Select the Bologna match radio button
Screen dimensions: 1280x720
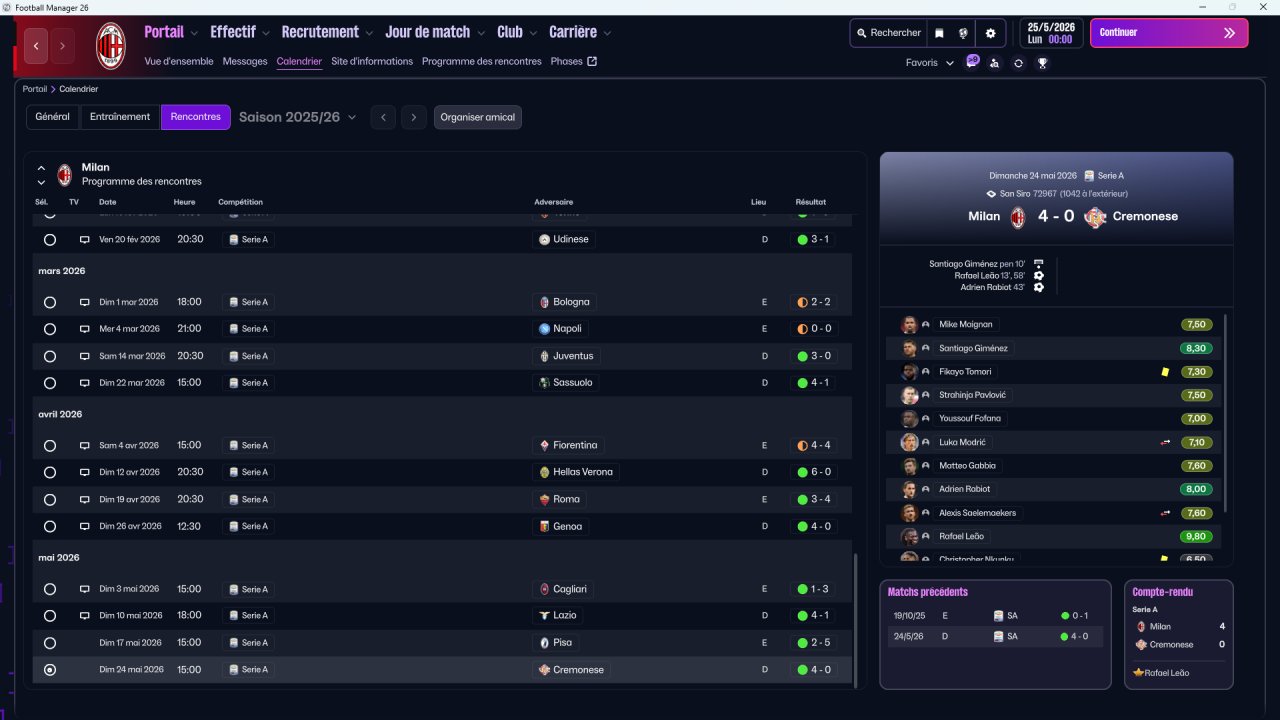click(50, 302)
